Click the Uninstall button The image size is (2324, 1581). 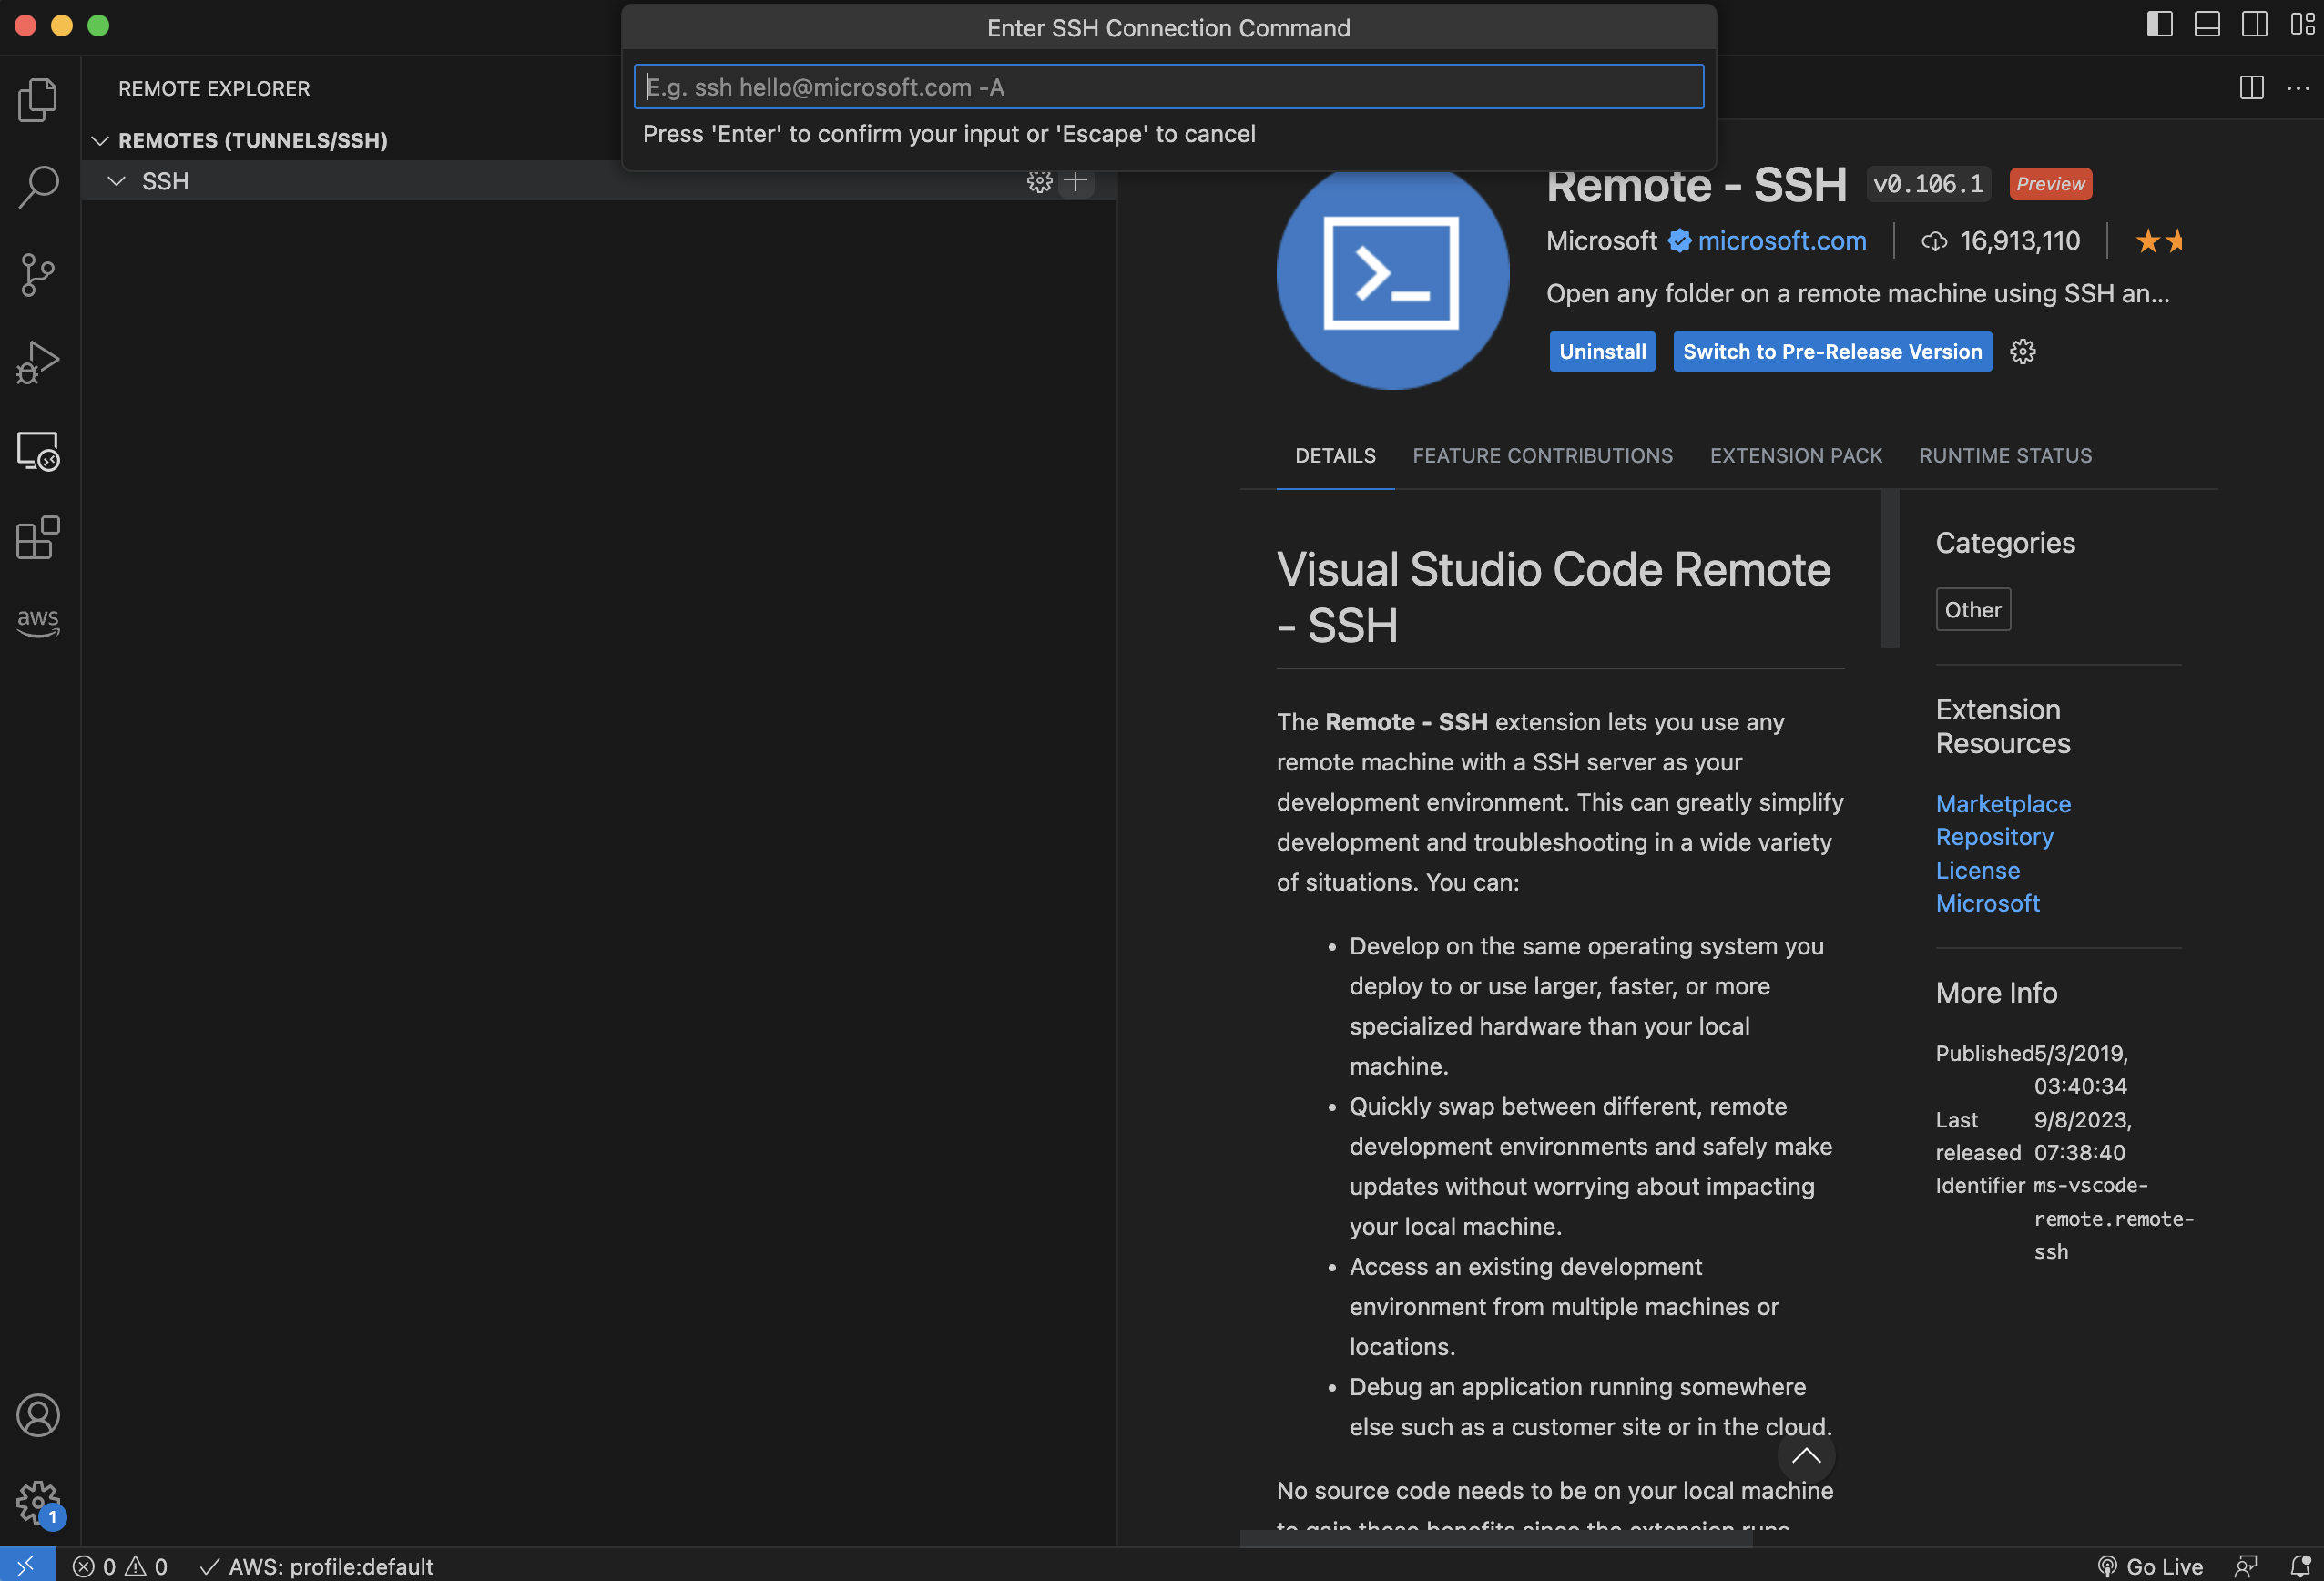pyautogui.click(x=1602, y=351)
